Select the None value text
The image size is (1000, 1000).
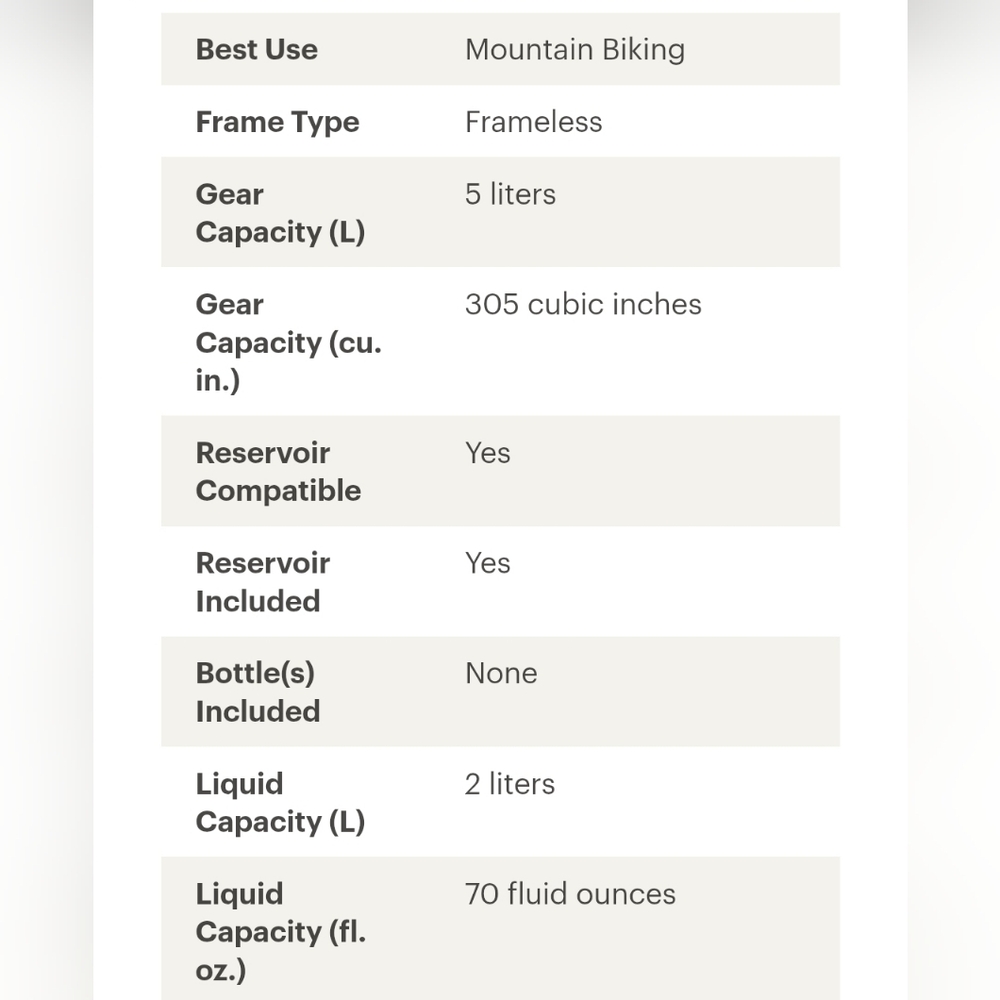501,673
